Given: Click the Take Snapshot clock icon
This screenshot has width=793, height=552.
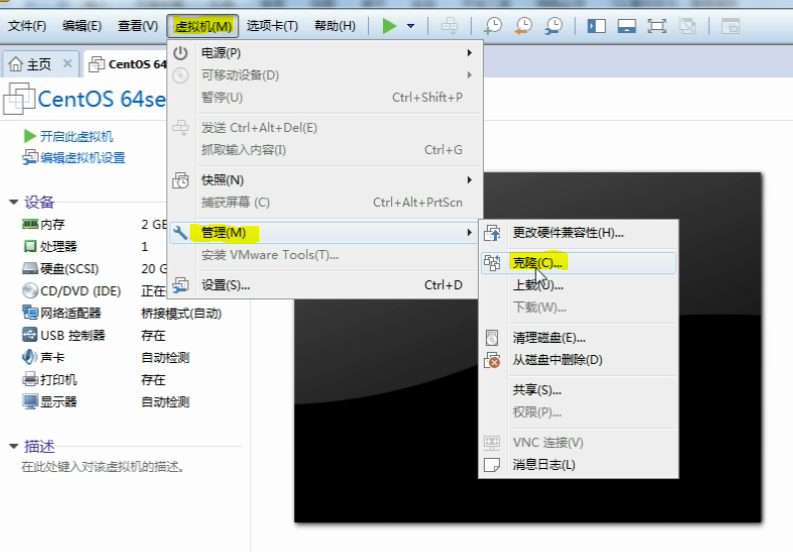Looking at the screenshot, I should tap(493, 25).
